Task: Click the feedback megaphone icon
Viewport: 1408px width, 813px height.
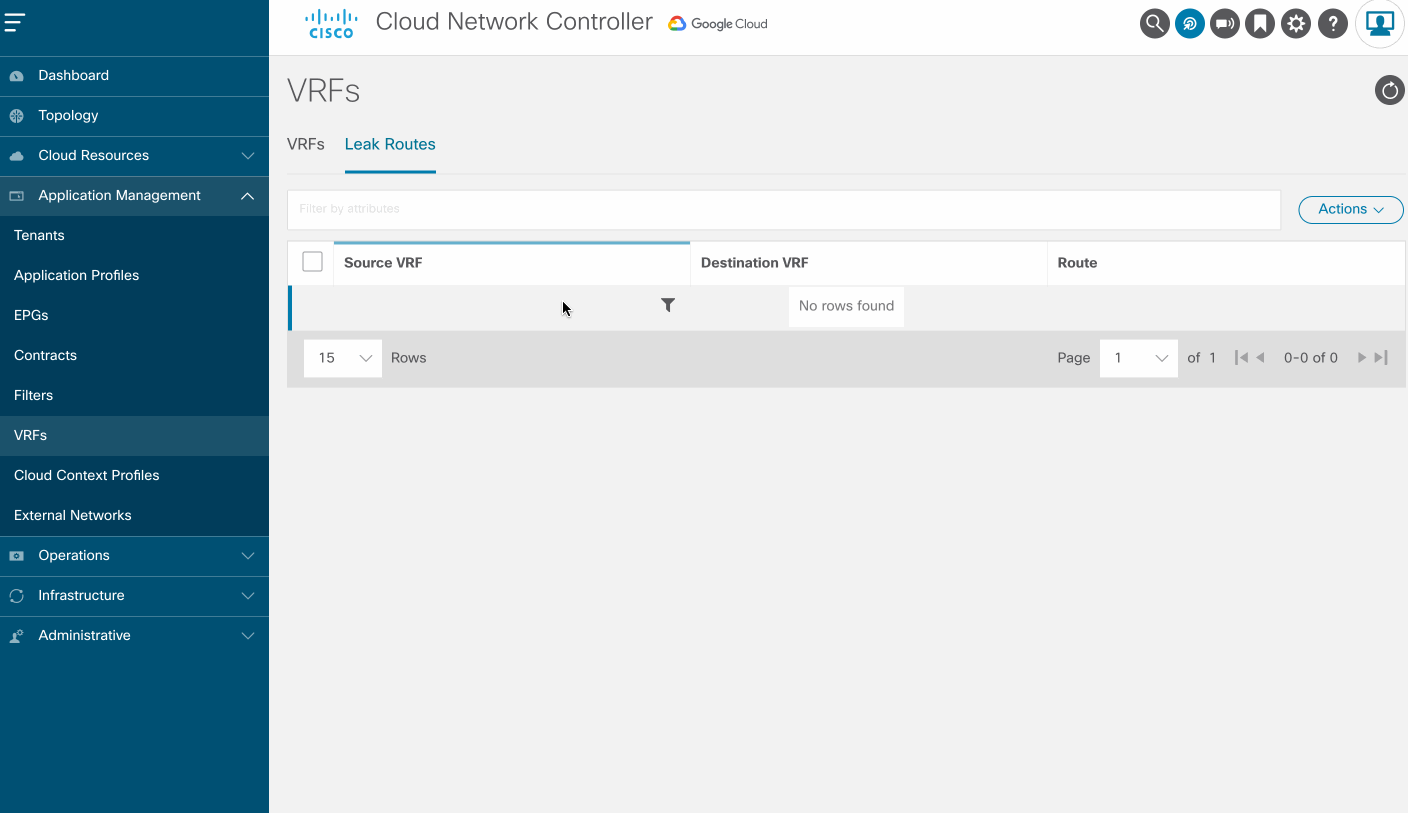Action: (x=1225, y=24)
